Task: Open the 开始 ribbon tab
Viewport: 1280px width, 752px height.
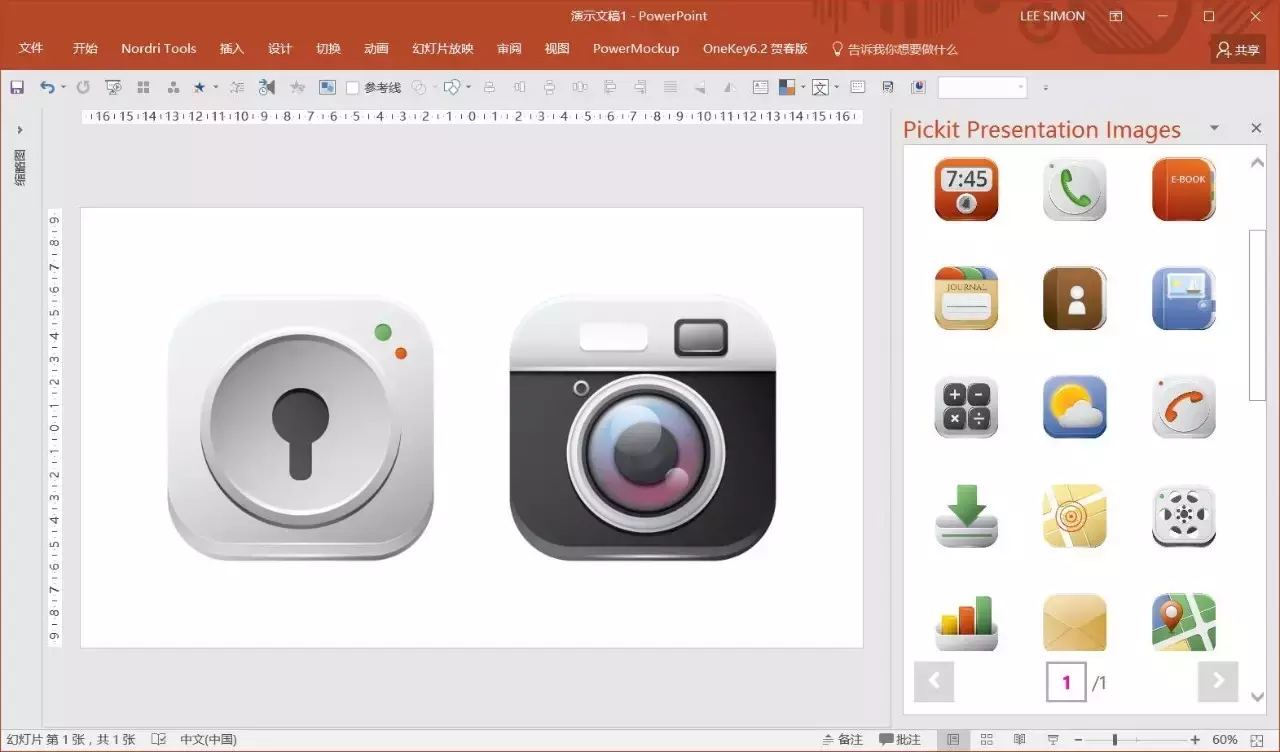Action: 85,49
